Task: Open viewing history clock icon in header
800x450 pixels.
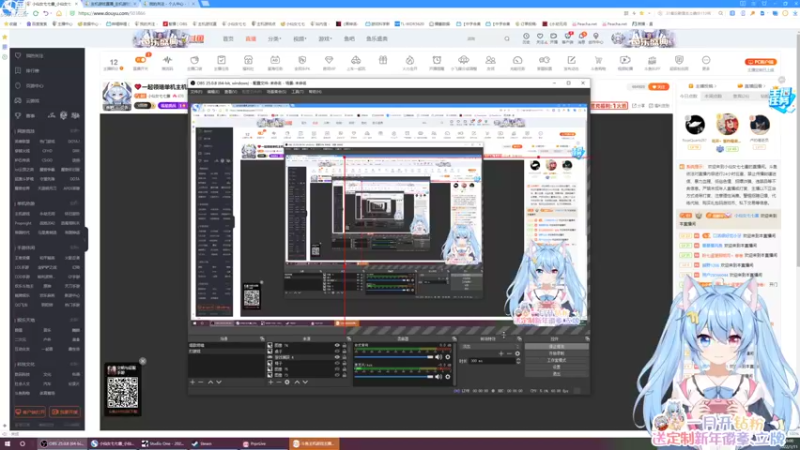Action: tap(526, 37)
